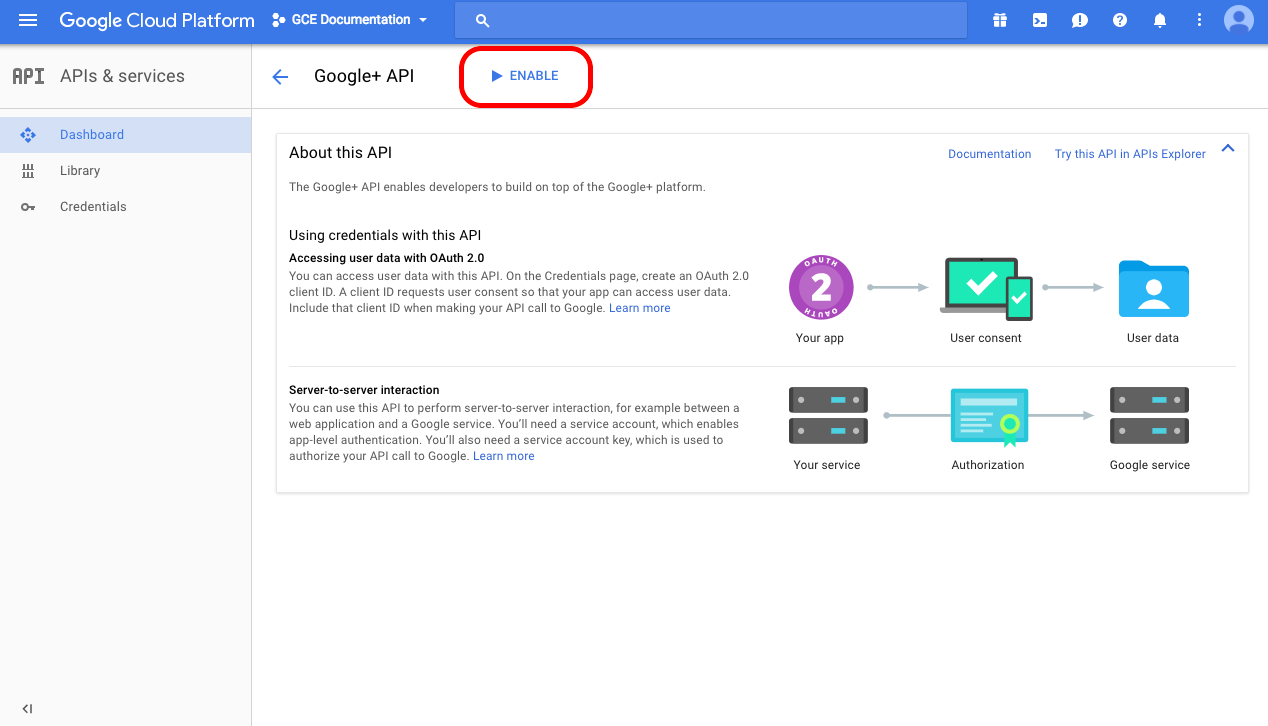The width and height of the screenshot is (1268, 726).
Task: Click the Accessing user data with OAuth 2.0 subheading
Action: (x=386, y=258)
